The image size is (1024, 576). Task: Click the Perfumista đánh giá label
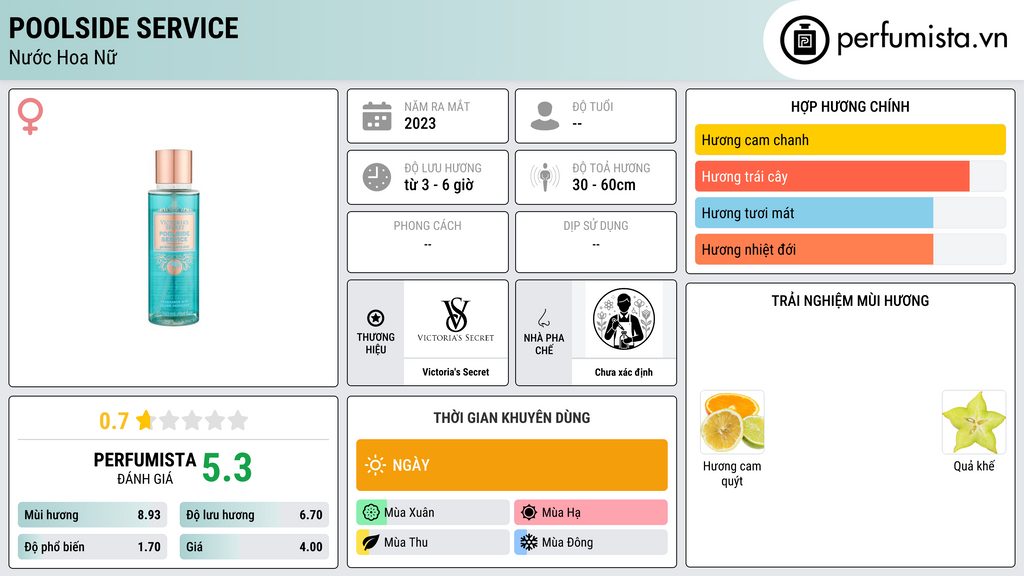pyautogui.click(x=145, y=468)
